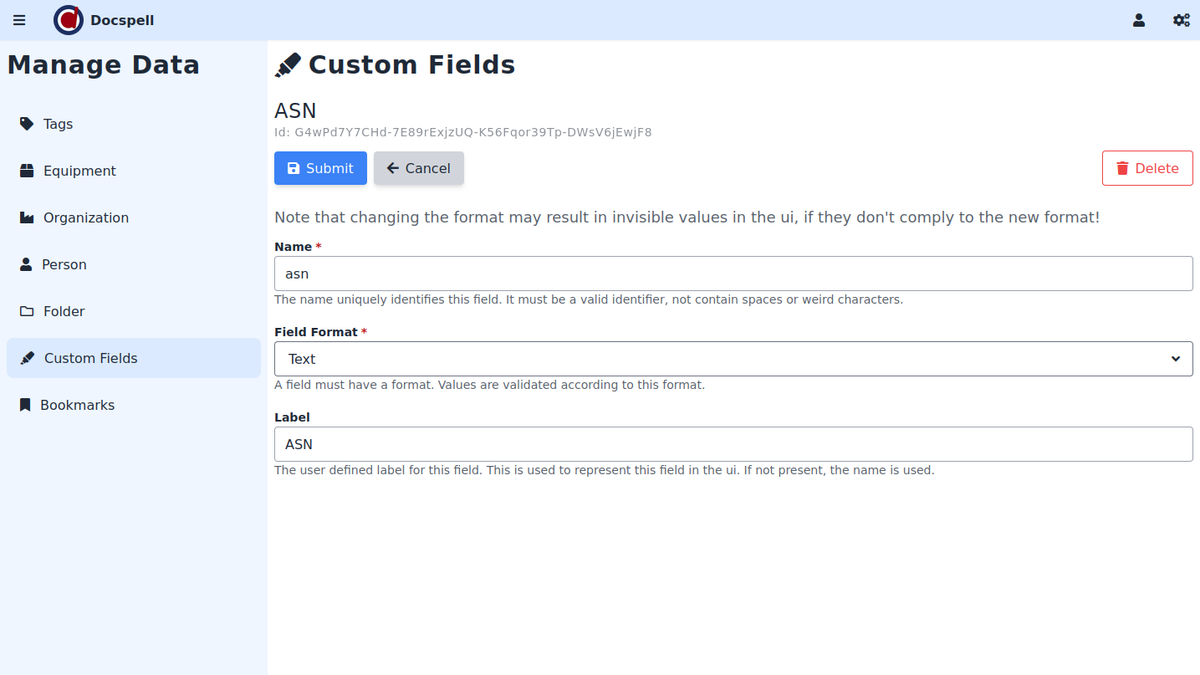
Task: Cancel editing the ASN field
Action: 418,168
